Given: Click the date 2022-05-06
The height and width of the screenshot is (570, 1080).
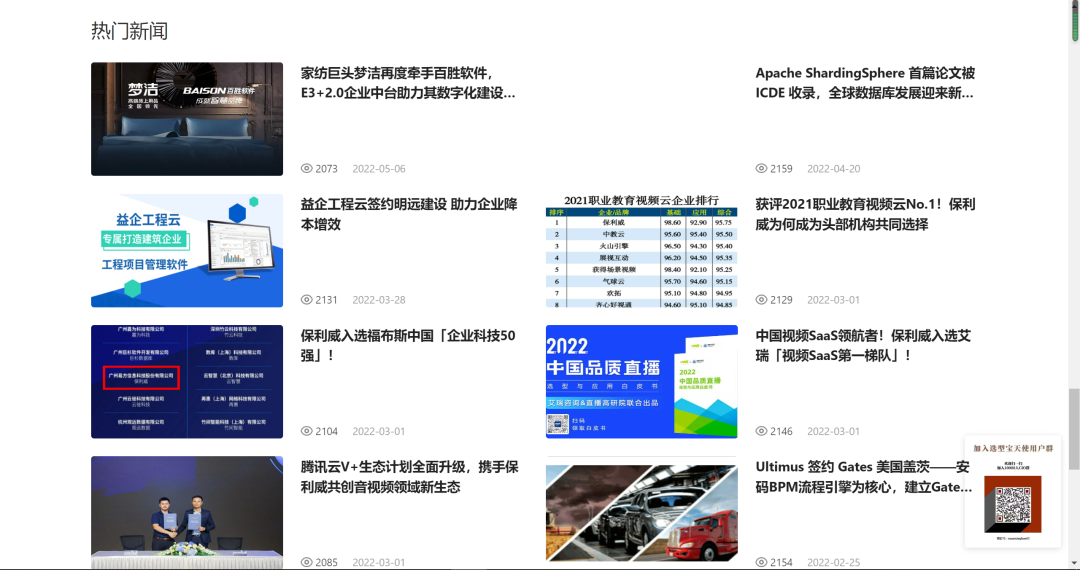Looking at the screenshot, I should click(x=379, y=169).
